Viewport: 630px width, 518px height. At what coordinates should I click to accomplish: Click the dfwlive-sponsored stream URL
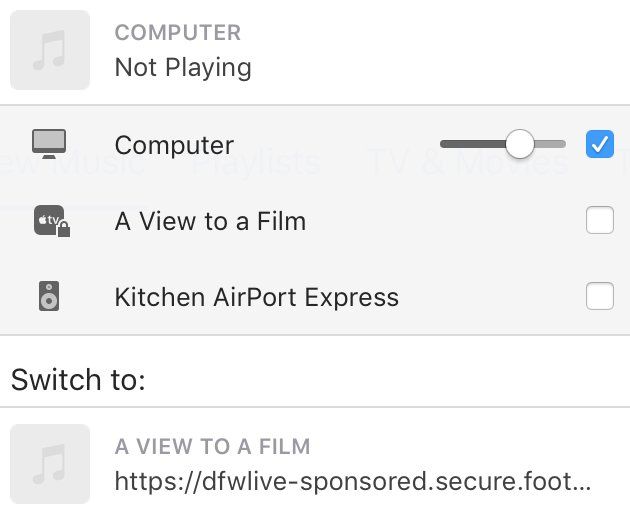click(x=352, y=482)
